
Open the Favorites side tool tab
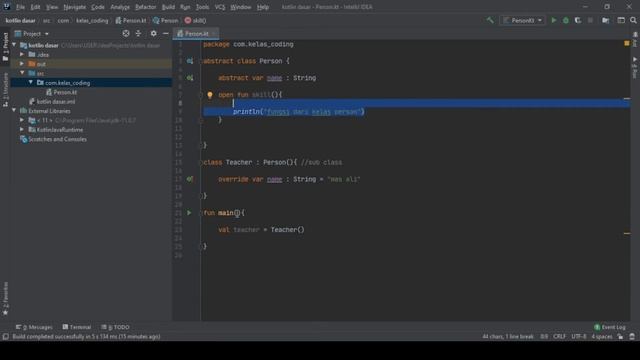pos(5,298)
